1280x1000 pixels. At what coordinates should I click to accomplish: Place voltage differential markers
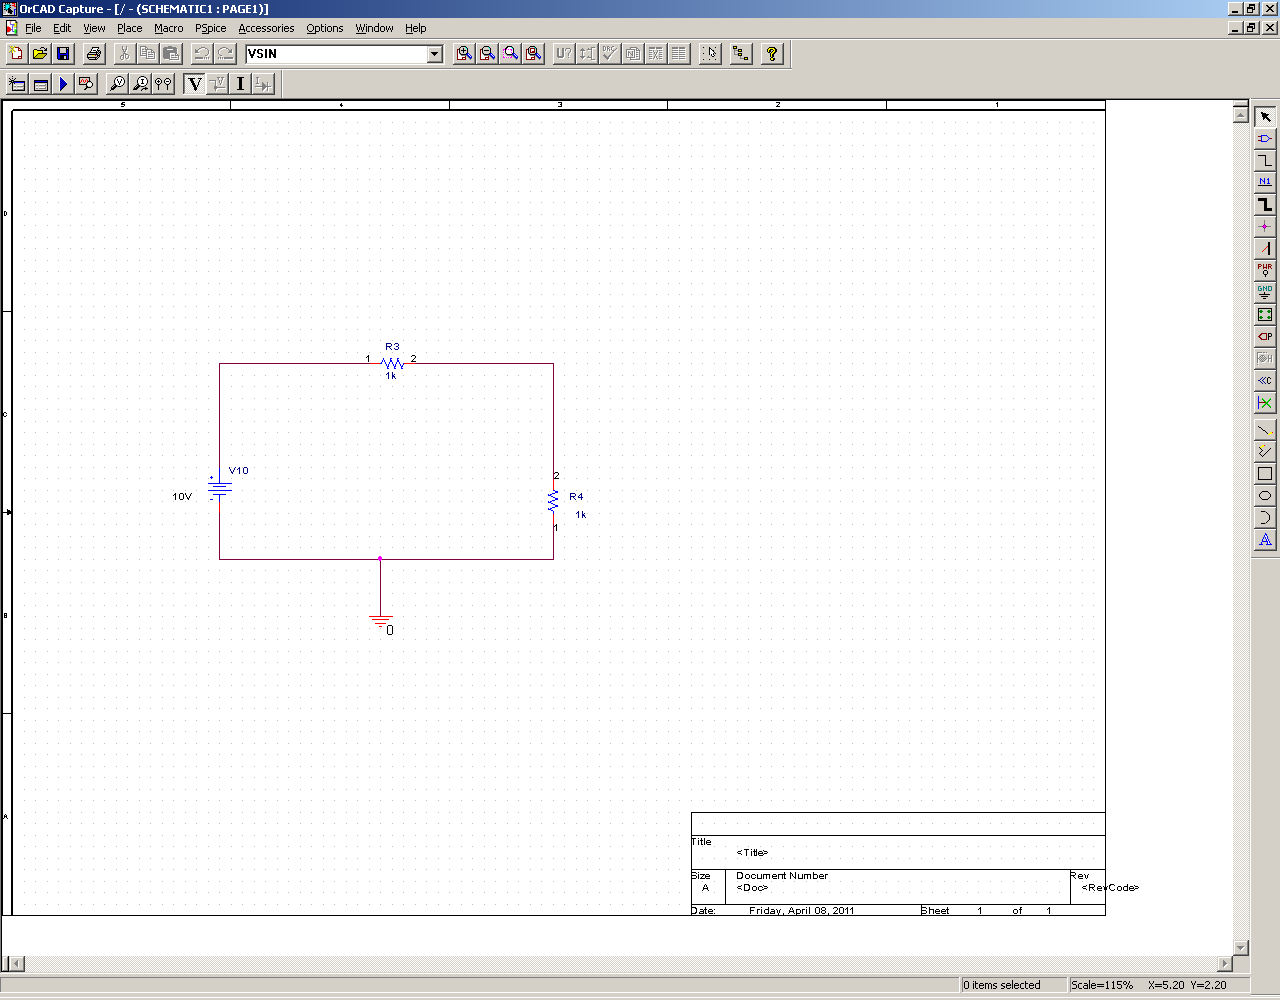point(164,84)
